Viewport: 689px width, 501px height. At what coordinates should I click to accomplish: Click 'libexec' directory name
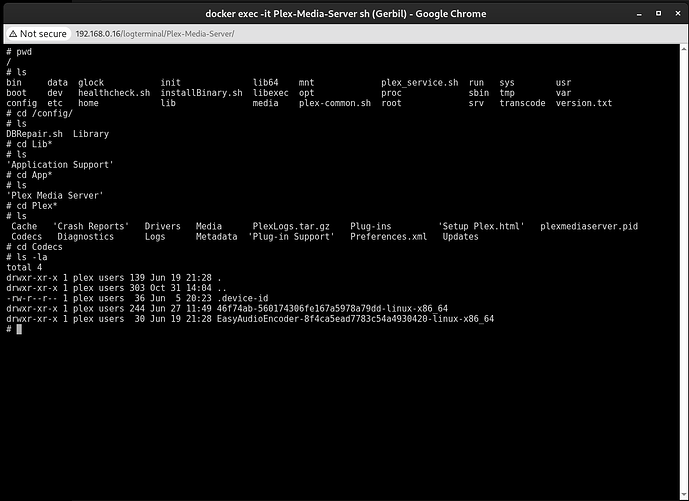point(271,93)
